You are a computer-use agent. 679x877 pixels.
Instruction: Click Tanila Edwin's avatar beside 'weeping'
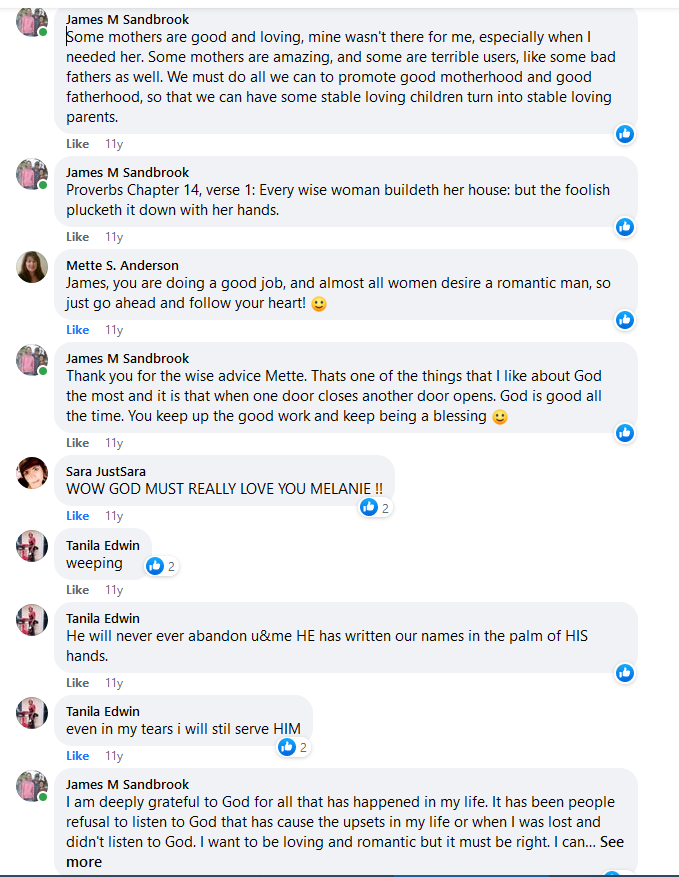[32, 546]
